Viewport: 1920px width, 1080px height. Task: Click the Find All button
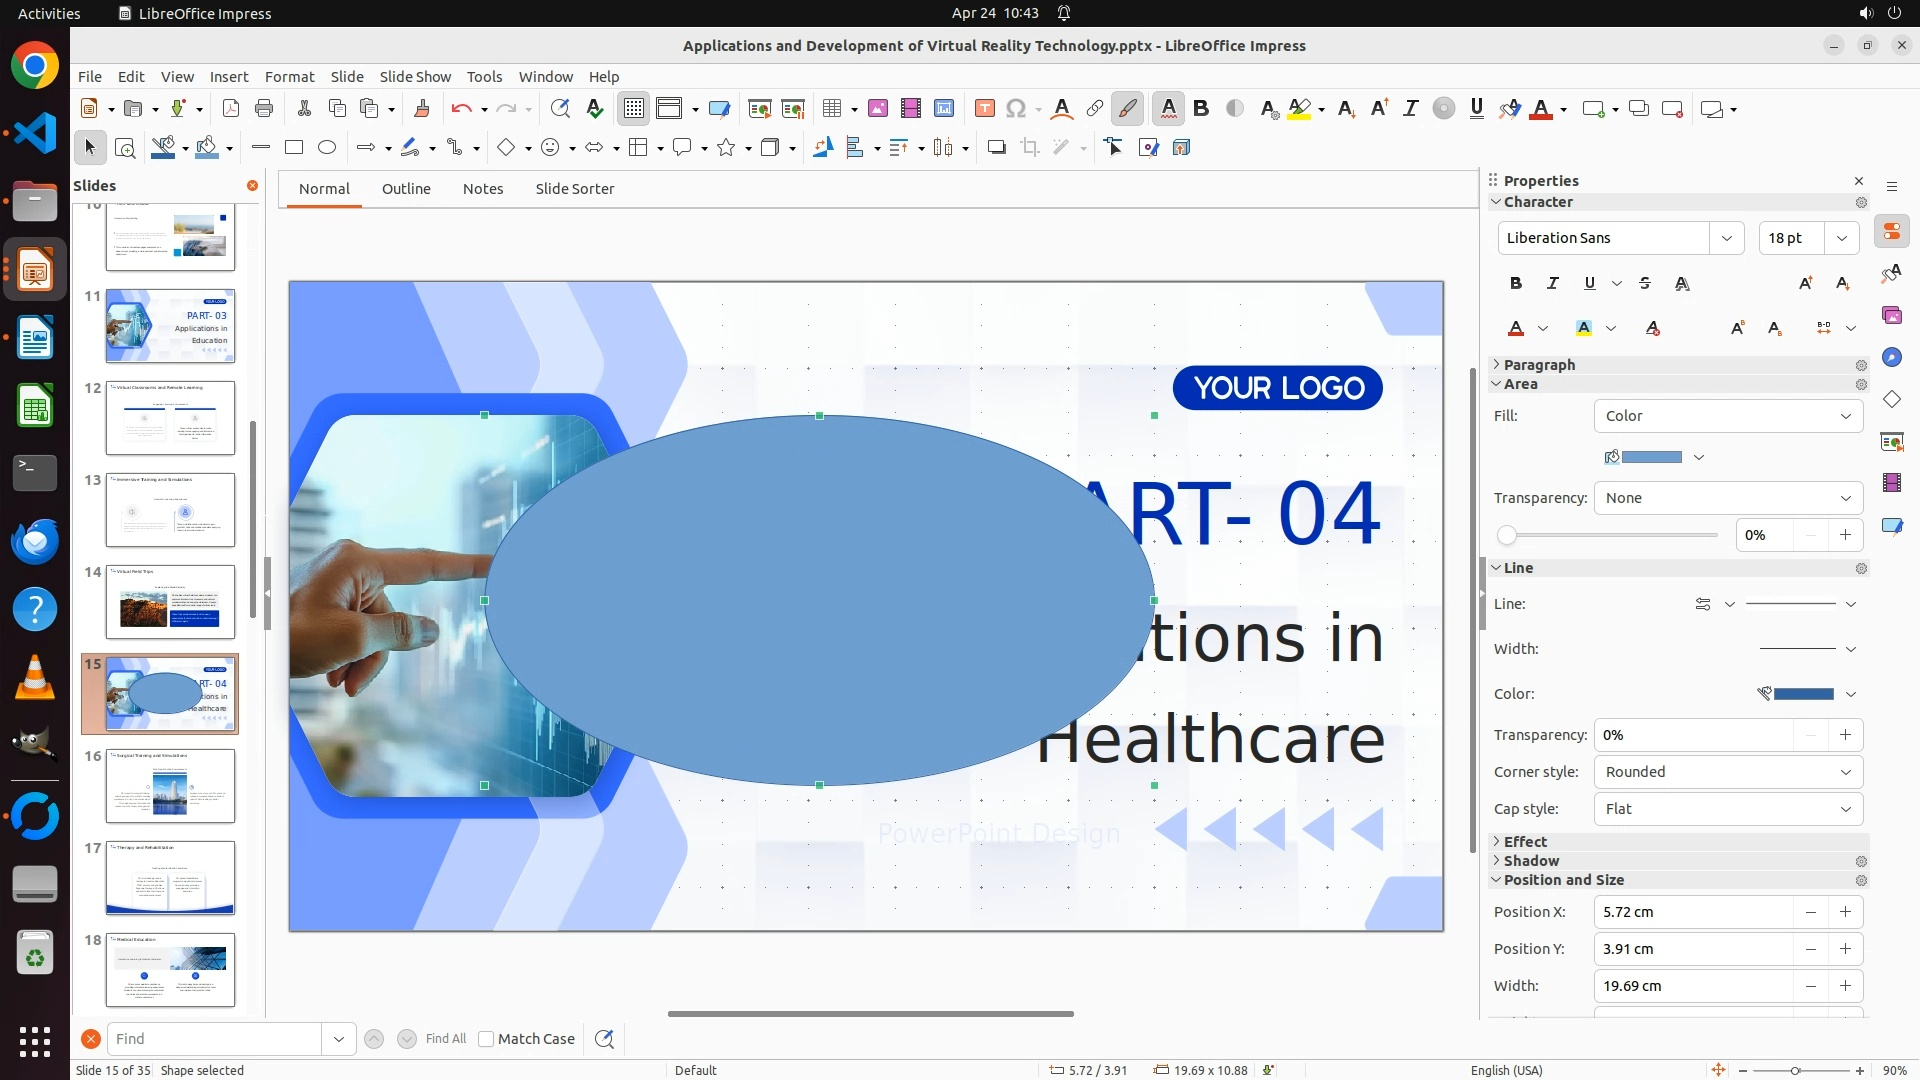coord(445,1039)
